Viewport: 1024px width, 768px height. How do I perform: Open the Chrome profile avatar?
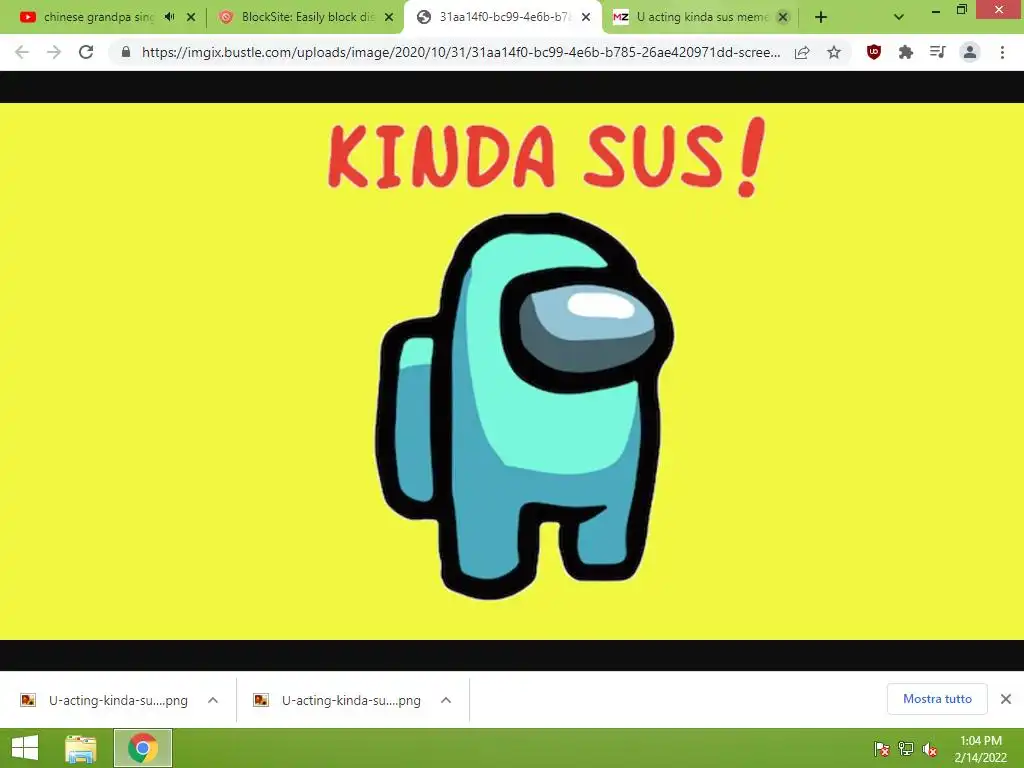[970, 52]
